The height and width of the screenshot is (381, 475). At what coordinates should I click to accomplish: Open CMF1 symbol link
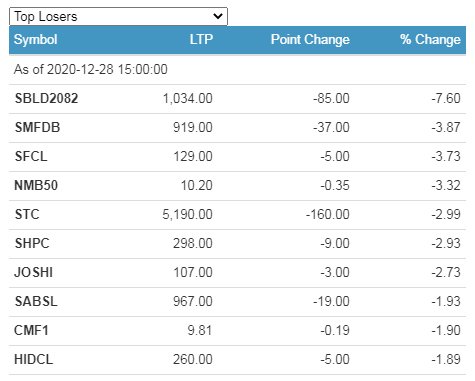click(x=31, y=330)
